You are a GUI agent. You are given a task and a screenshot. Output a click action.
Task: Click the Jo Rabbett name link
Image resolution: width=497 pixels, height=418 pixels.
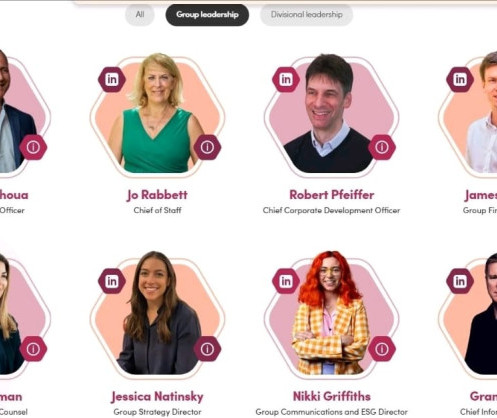click(157, 195)
